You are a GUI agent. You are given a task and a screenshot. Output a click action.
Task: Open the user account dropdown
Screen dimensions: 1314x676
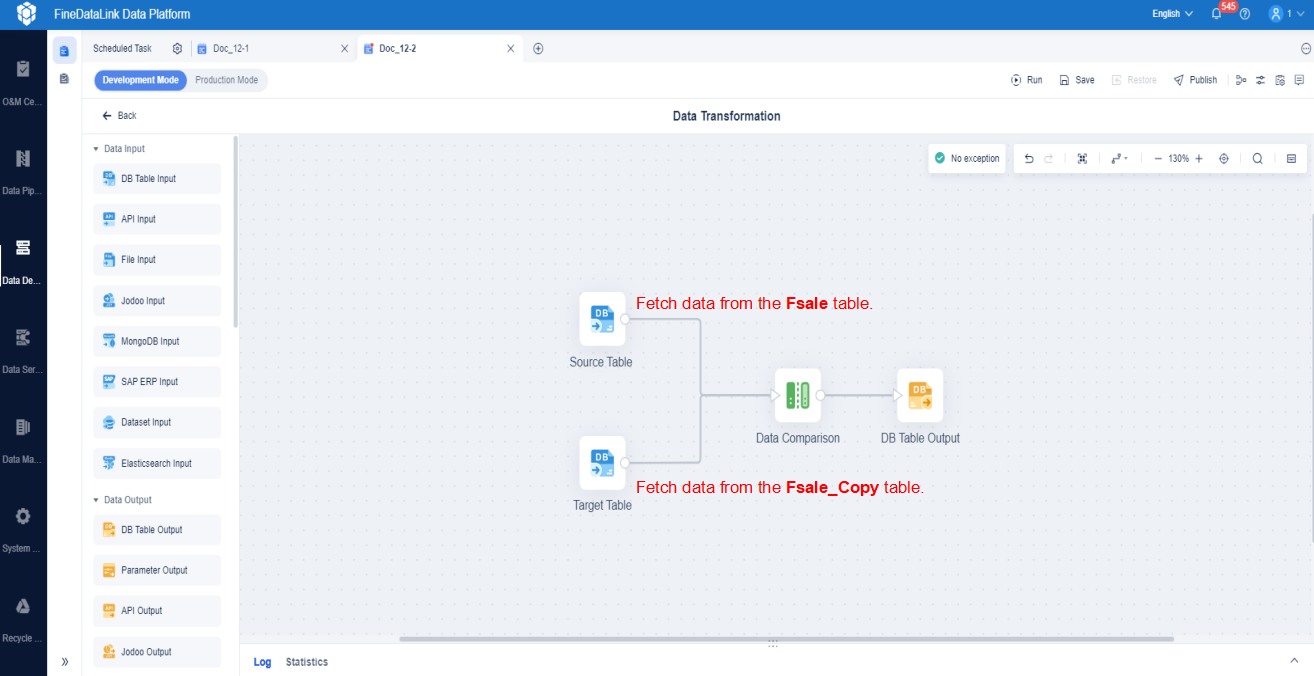pos(1286,14)
